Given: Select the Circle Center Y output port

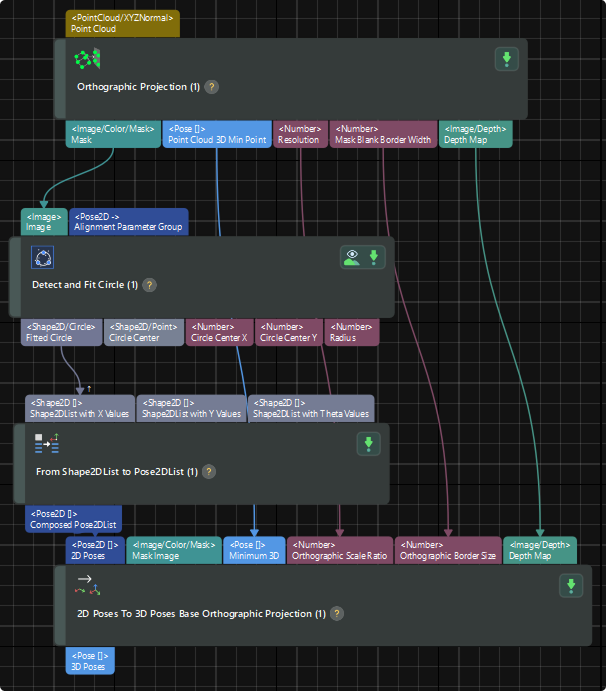Looking at the screenshot, I should [289, 332].
